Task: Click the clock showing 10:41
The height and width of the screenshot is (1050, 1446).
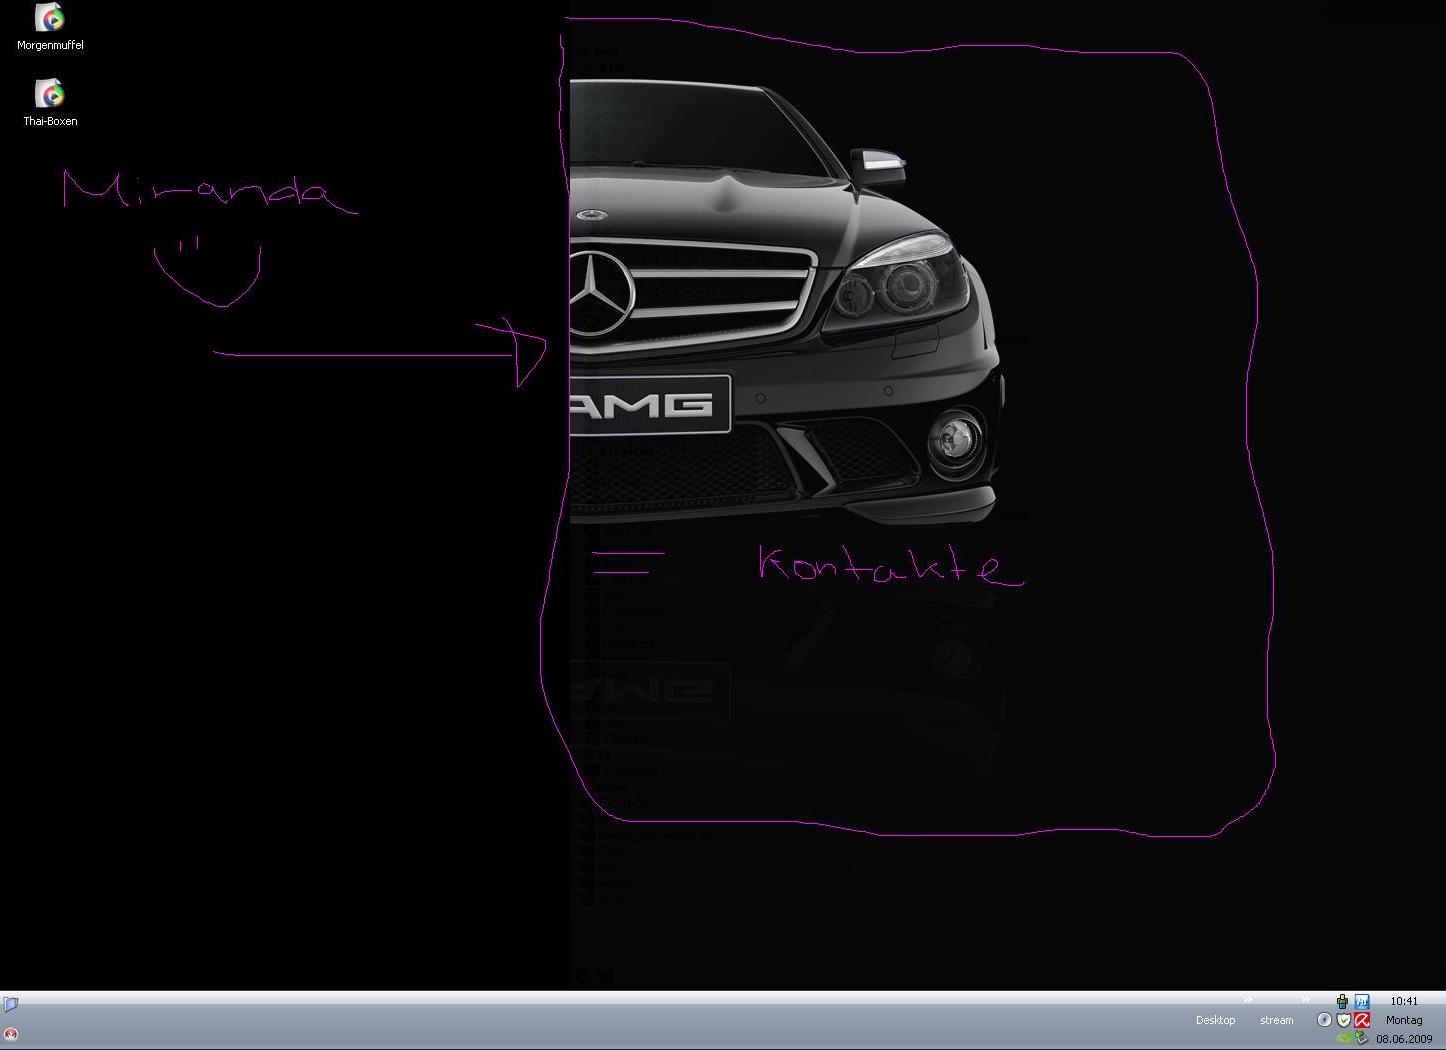Action: 1404,1001
